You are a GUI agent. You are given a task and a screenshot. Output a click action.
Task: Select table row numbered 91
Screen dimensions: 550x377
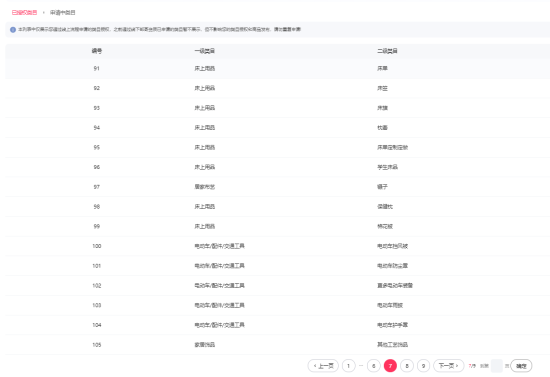point(277,68)
